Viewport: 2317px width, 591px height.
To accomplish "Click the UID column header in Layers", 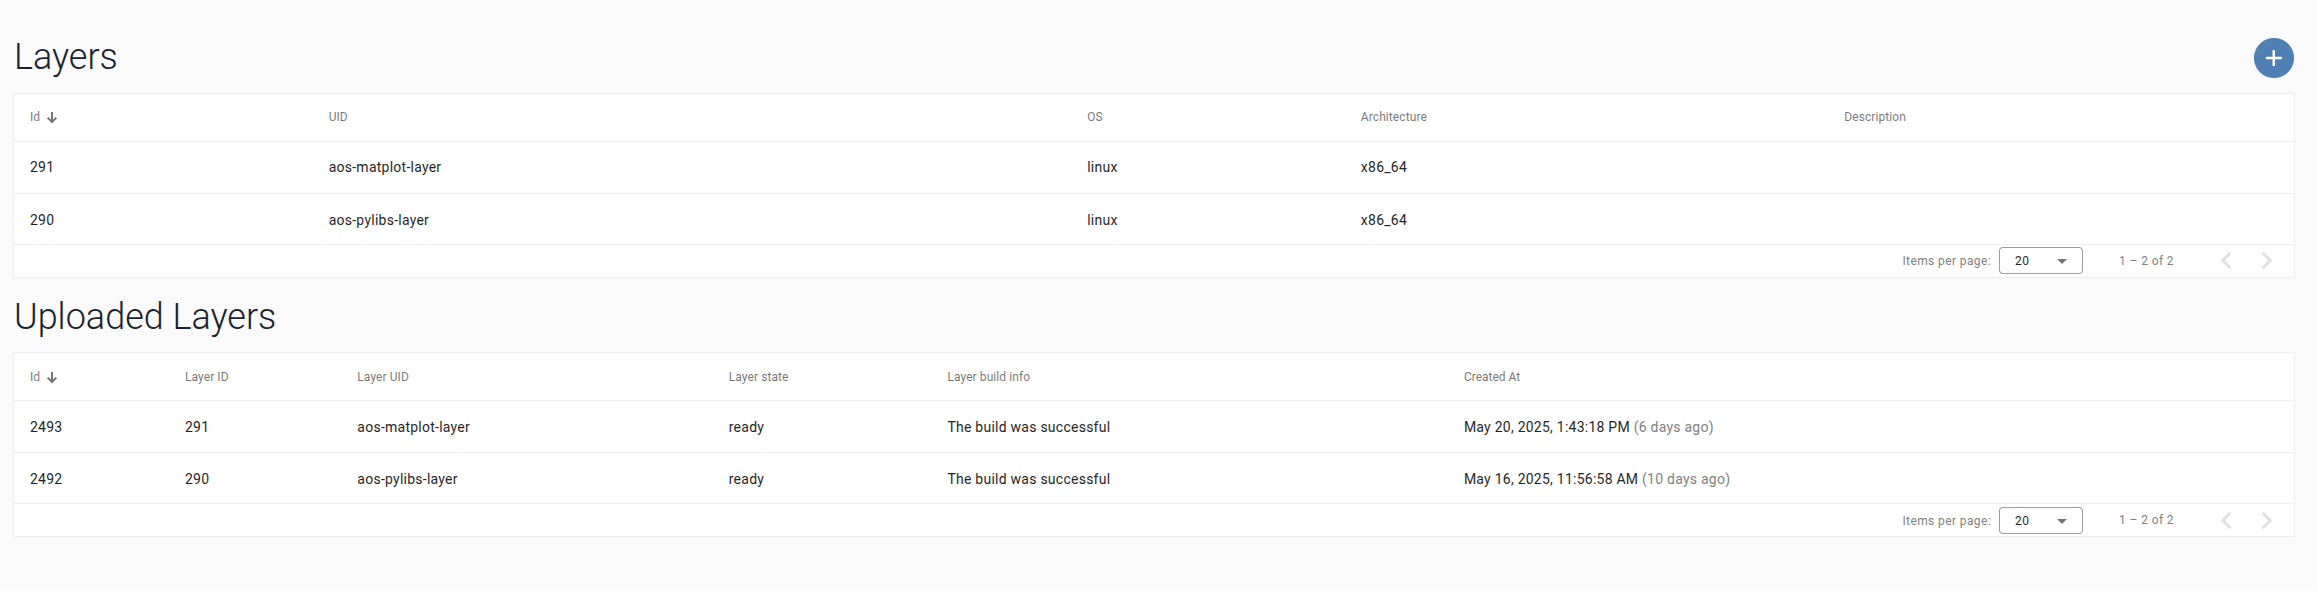I will (x=338, y=117).
